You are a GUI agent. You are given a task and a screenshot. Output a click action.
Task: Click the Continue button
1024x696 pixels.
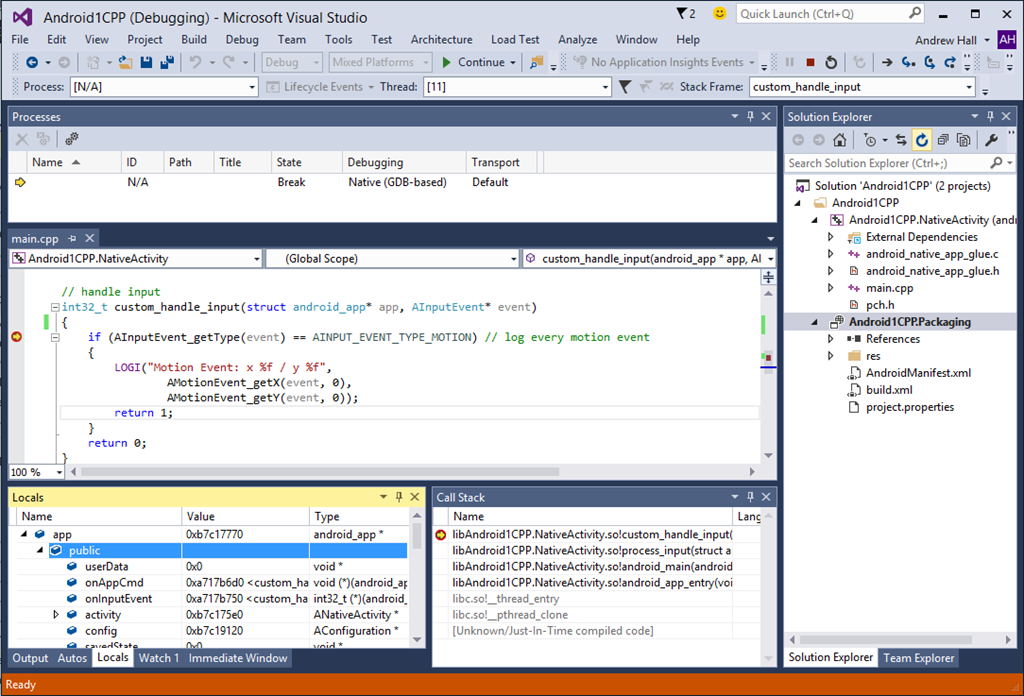473,62
